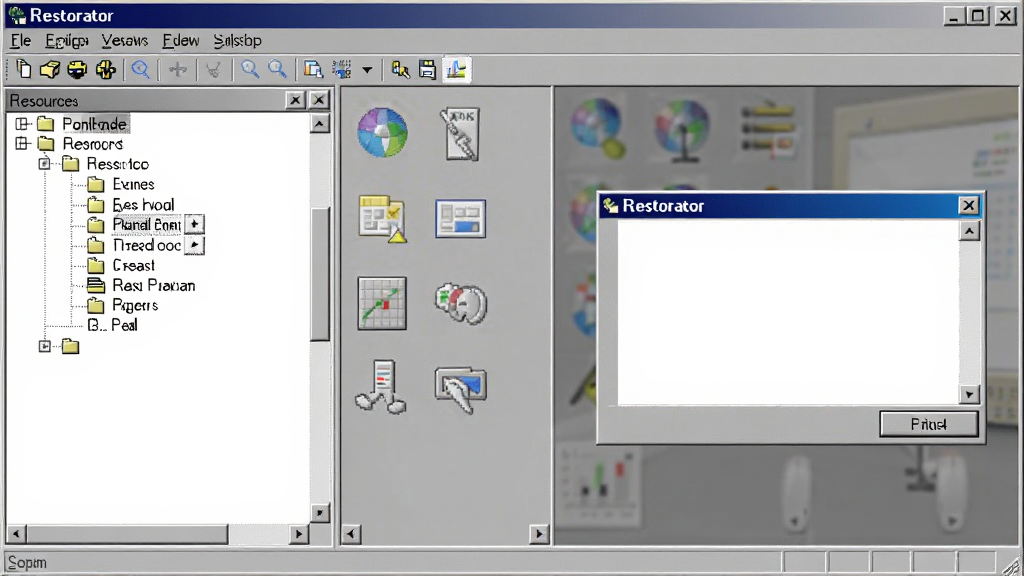Select the document with music notes icon
The height and width of the screenshot is (576, 1024).
point(381,387)
